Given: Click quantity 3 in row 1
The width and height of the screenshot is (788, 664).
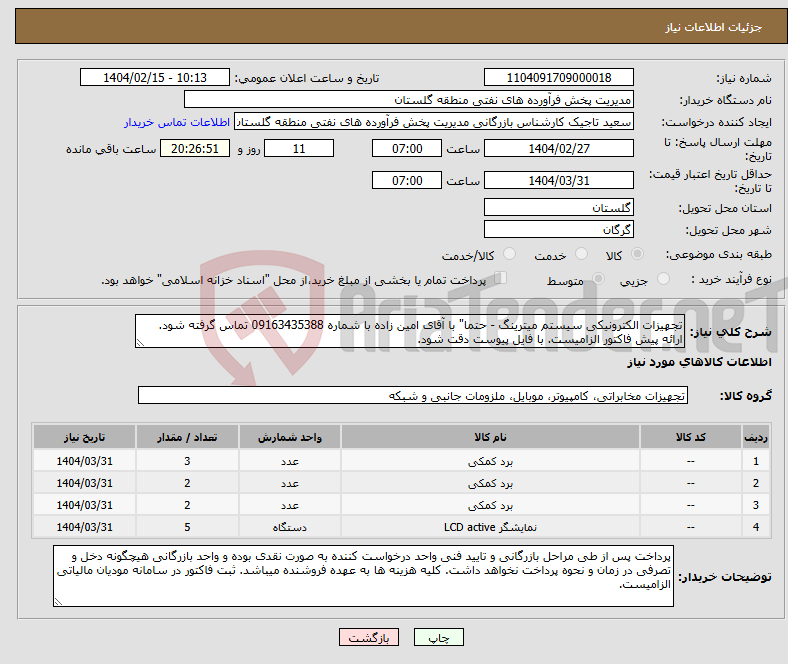Looking at the screenshot, I should 187,461.
